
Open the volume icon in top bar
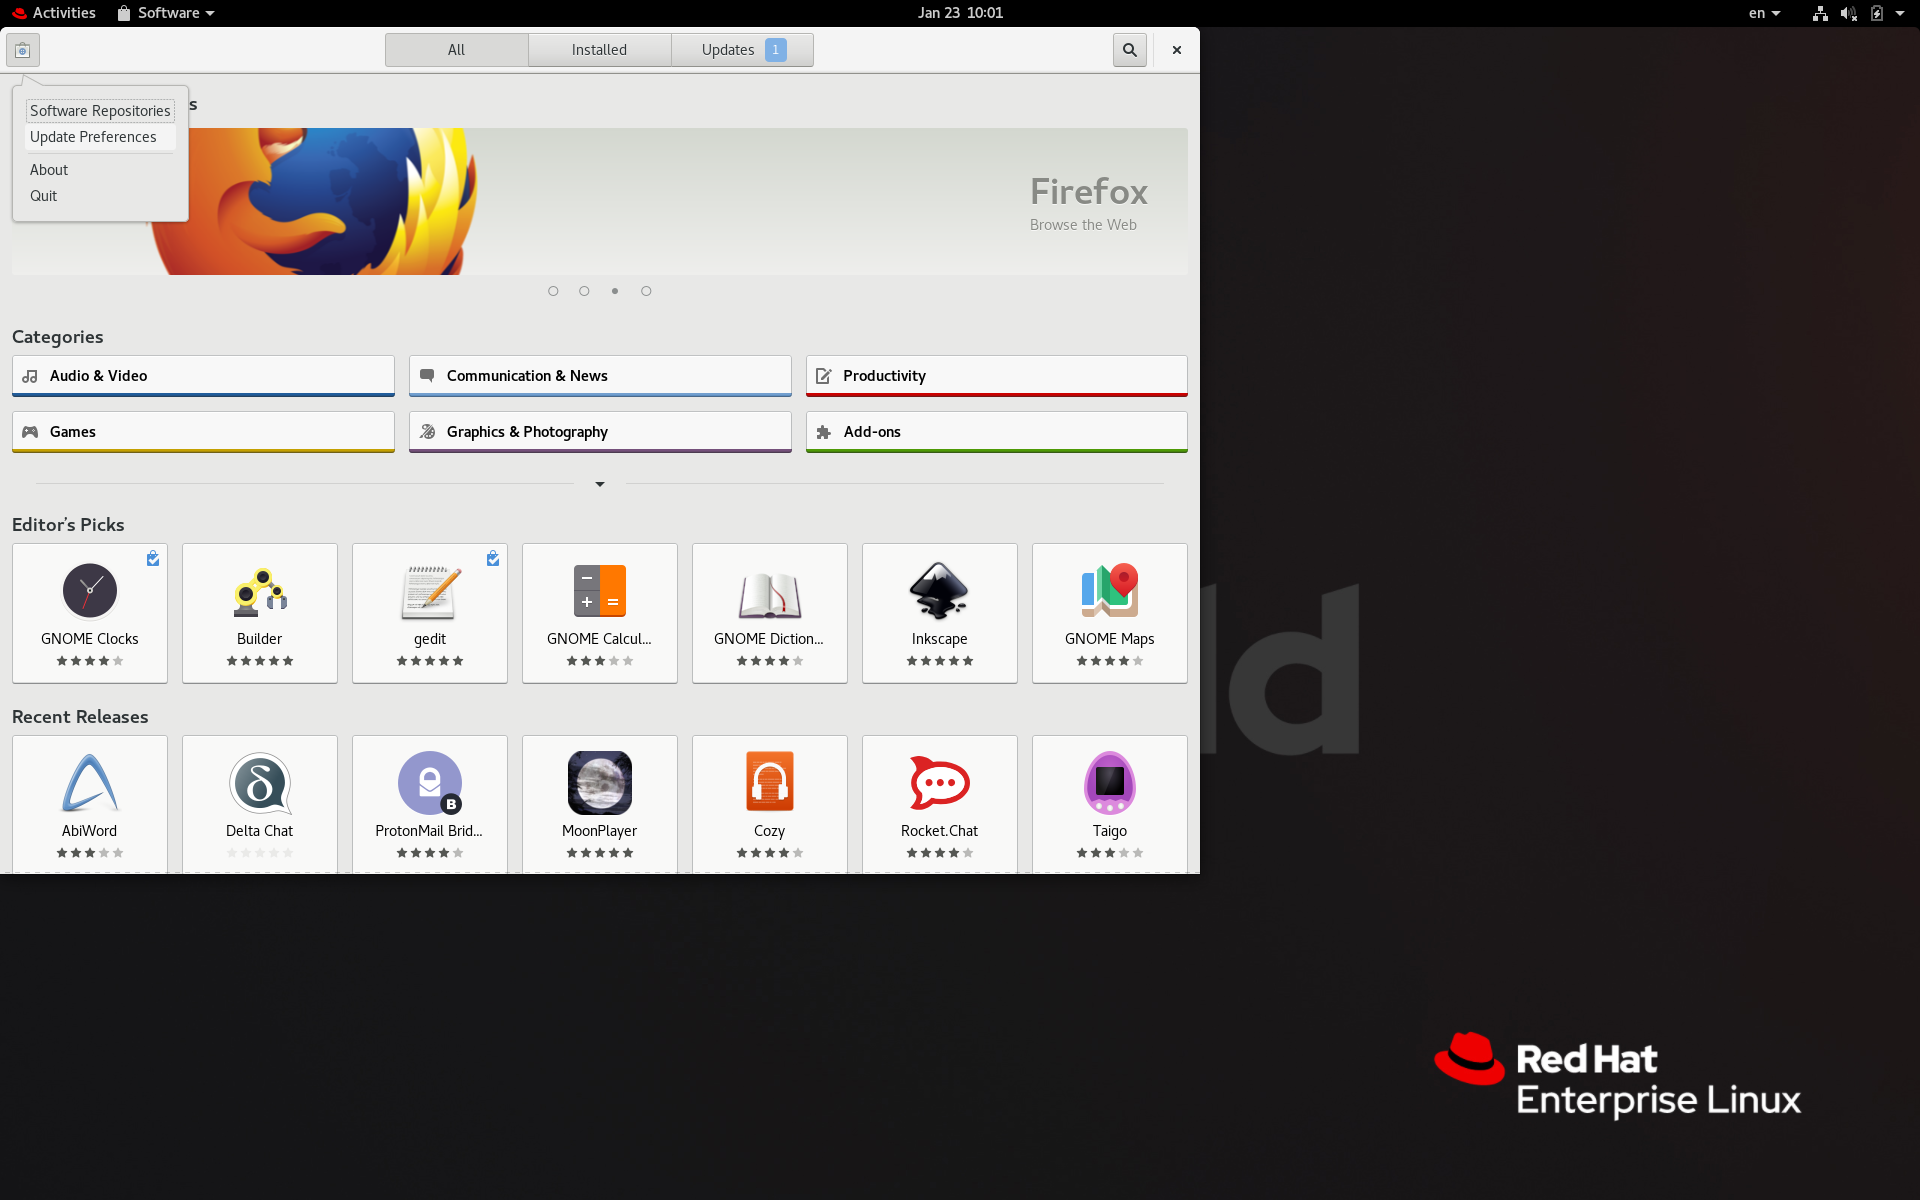(x=1848, y=13)
